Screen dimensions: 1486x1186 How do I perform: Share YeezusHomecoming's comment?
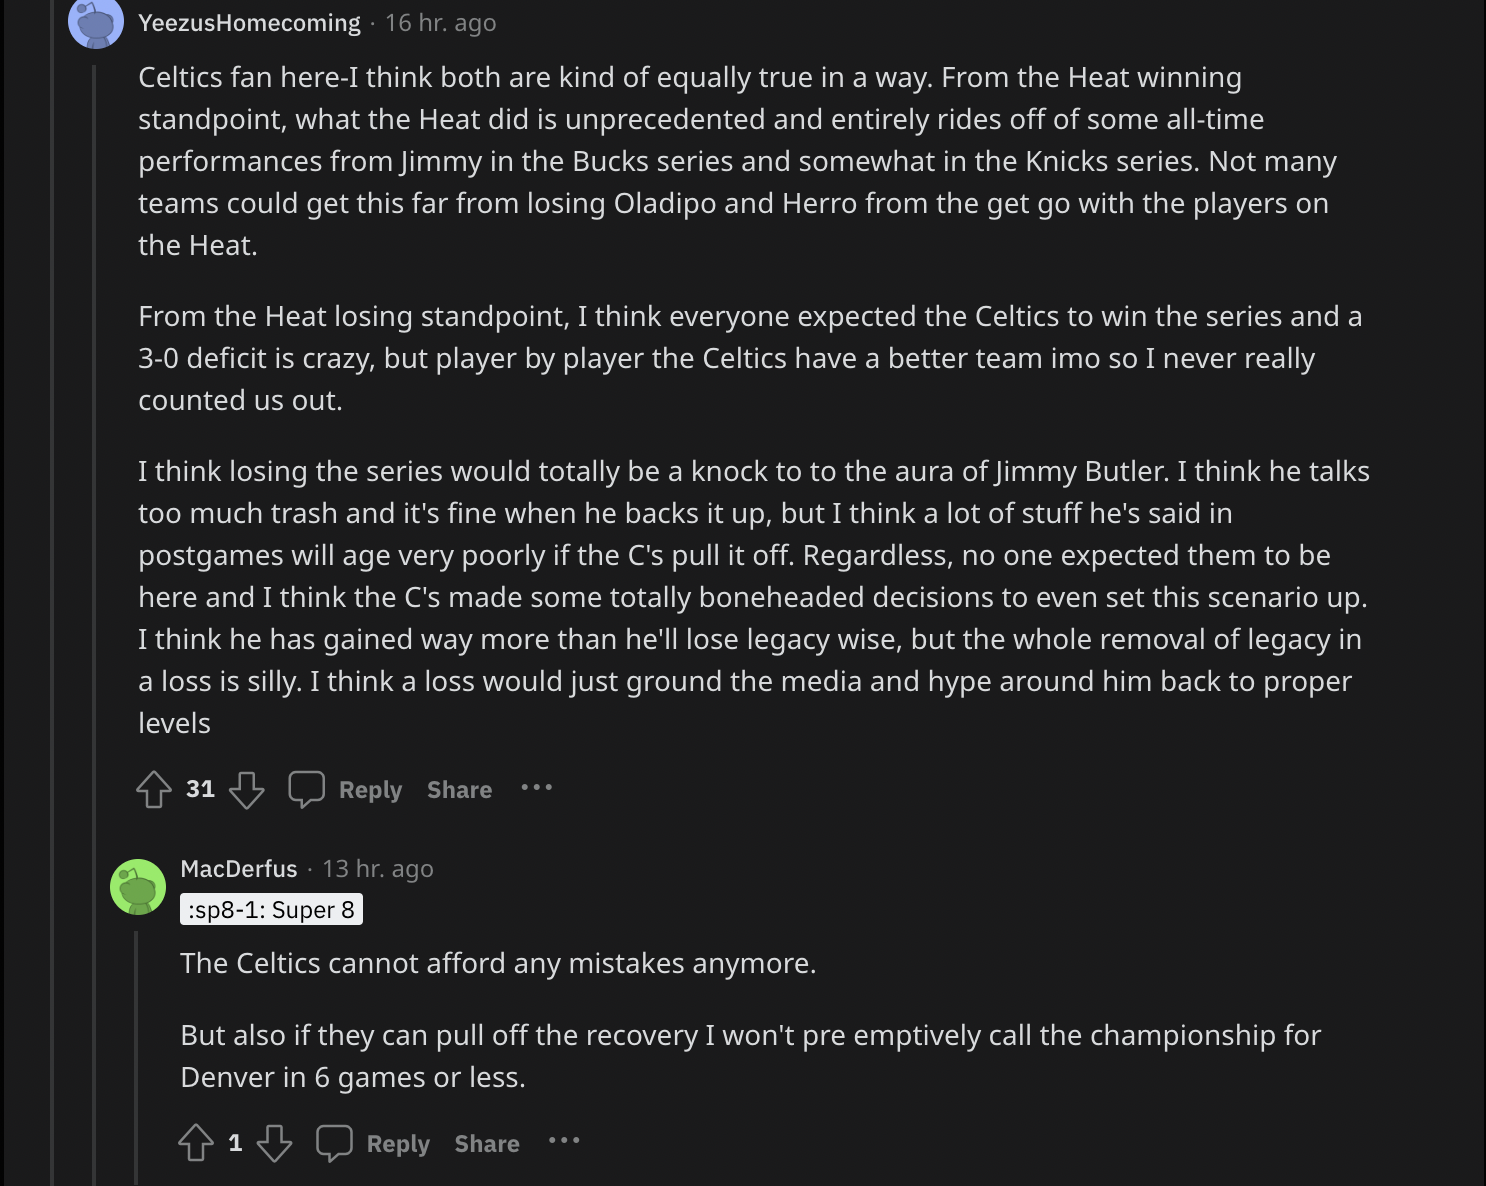(x=459, y=790)
